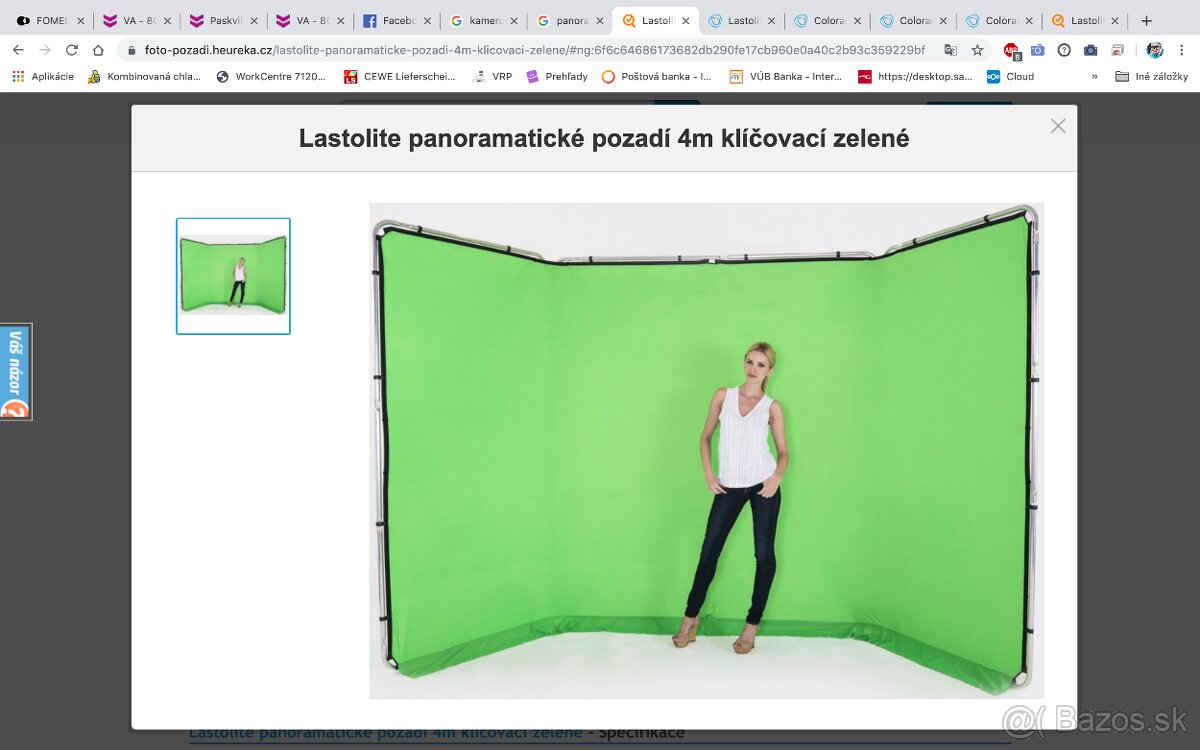Expand the hidden bookmarks overflow chevron
This screenshot has width=1200, height=750.
coord(1094,76)
